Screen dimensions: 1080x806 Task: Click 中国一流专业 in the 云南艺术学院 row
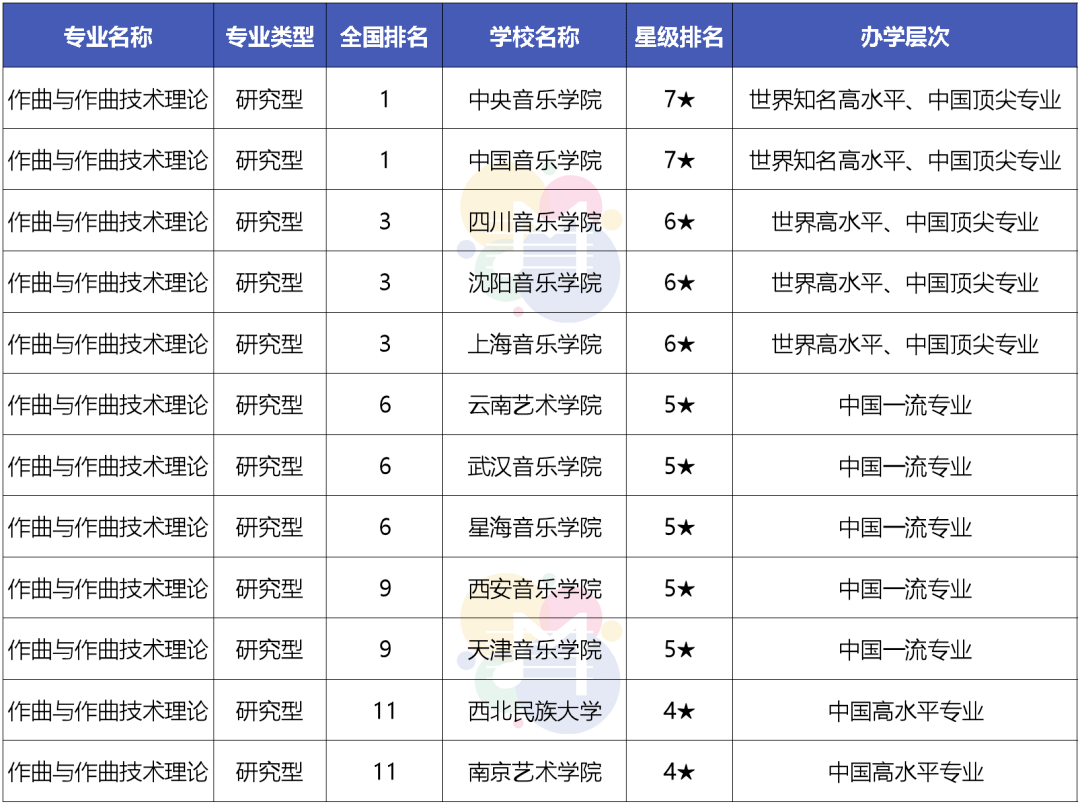coord(905,405)
